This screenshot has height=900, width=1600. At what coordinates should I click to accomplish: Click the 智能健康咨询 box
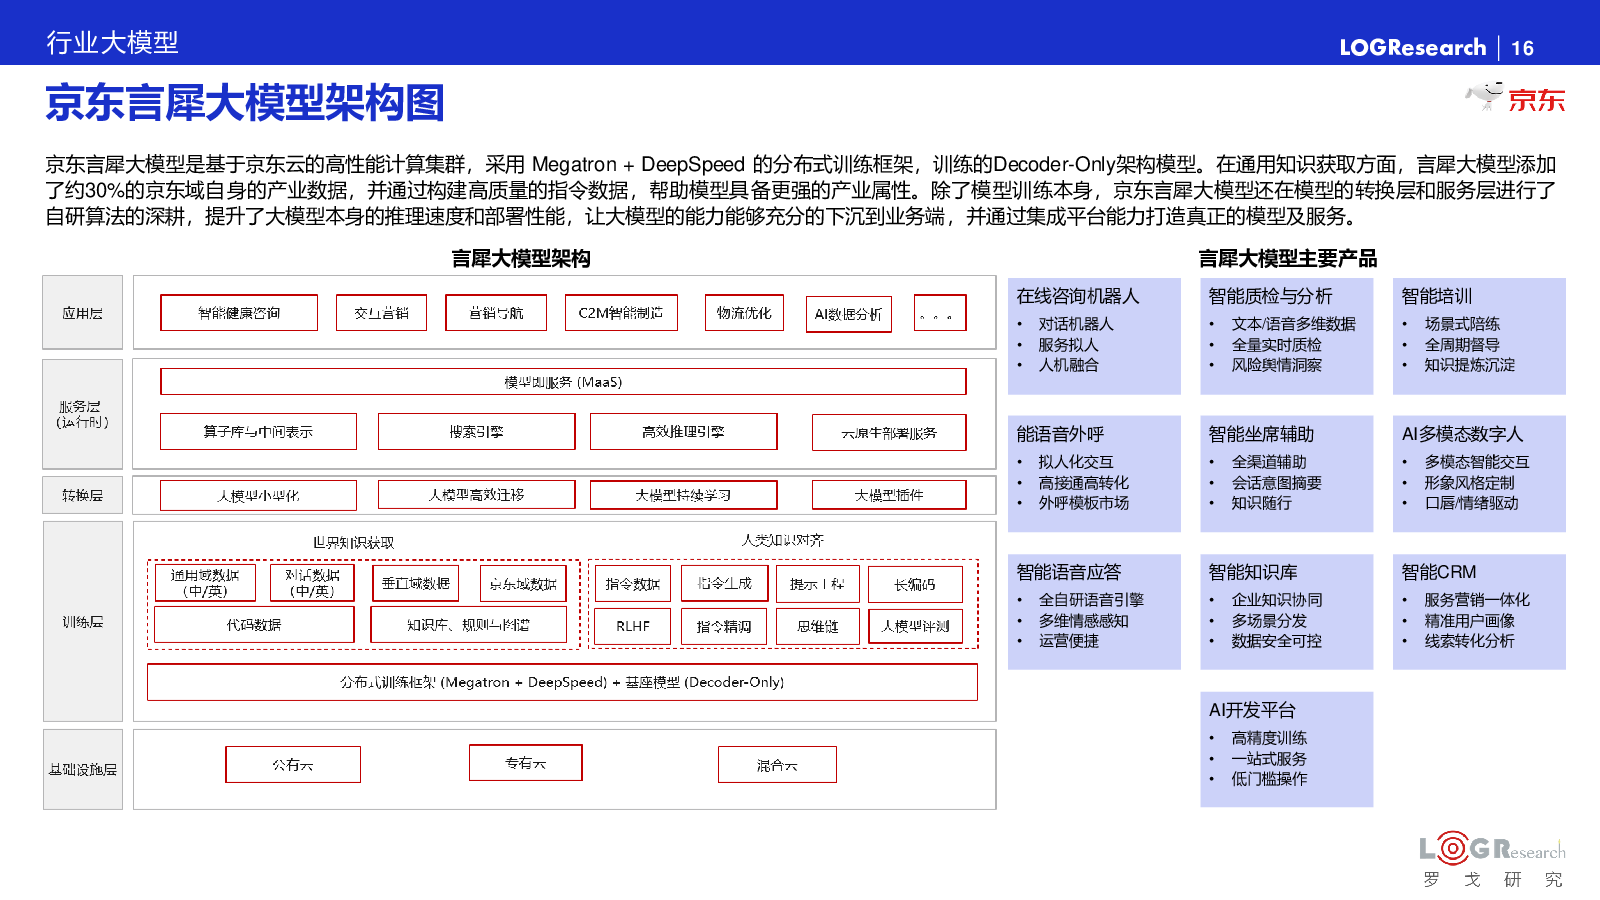click(x=239, y=313)
